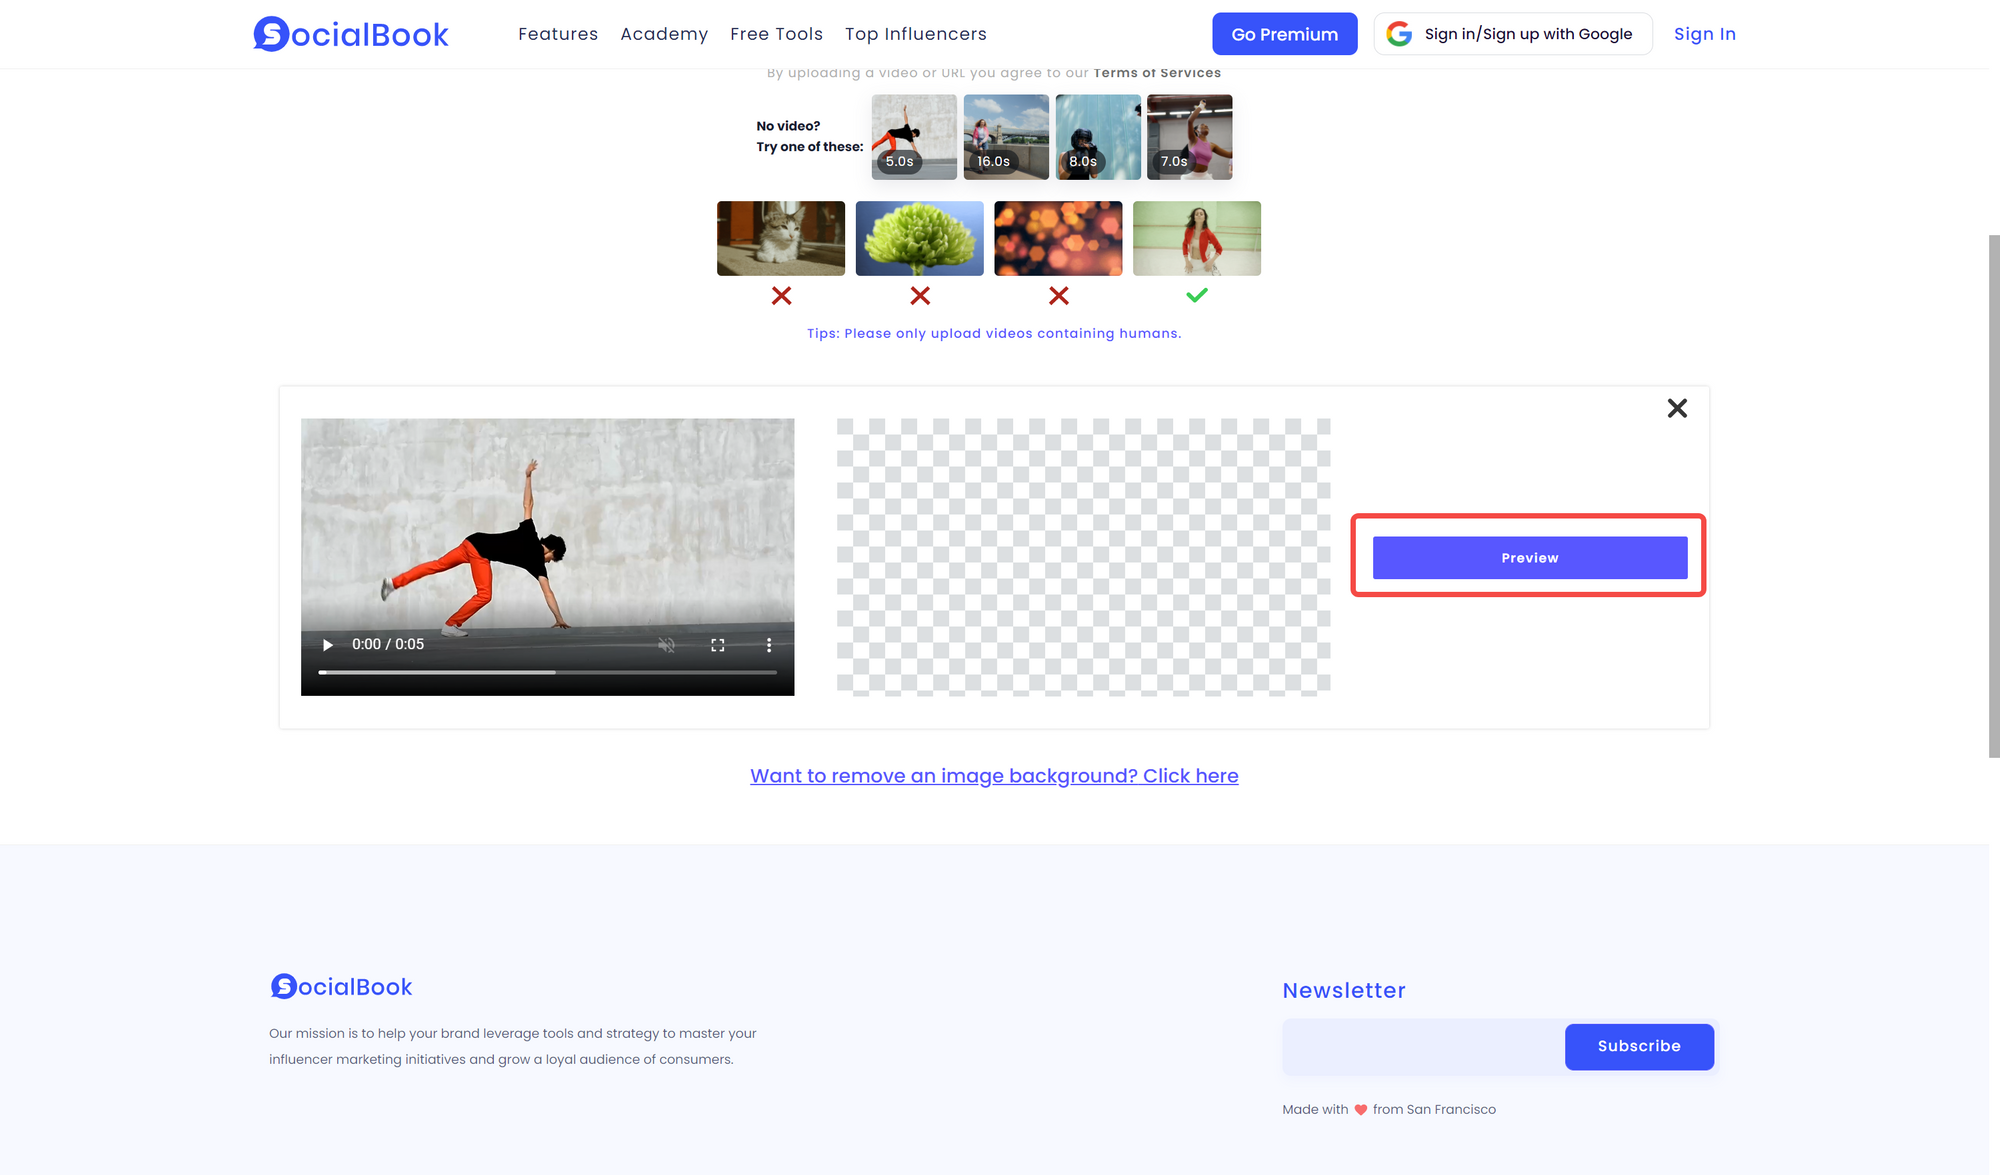
Task: Click the red X under flower image
Action: point(920,296)
